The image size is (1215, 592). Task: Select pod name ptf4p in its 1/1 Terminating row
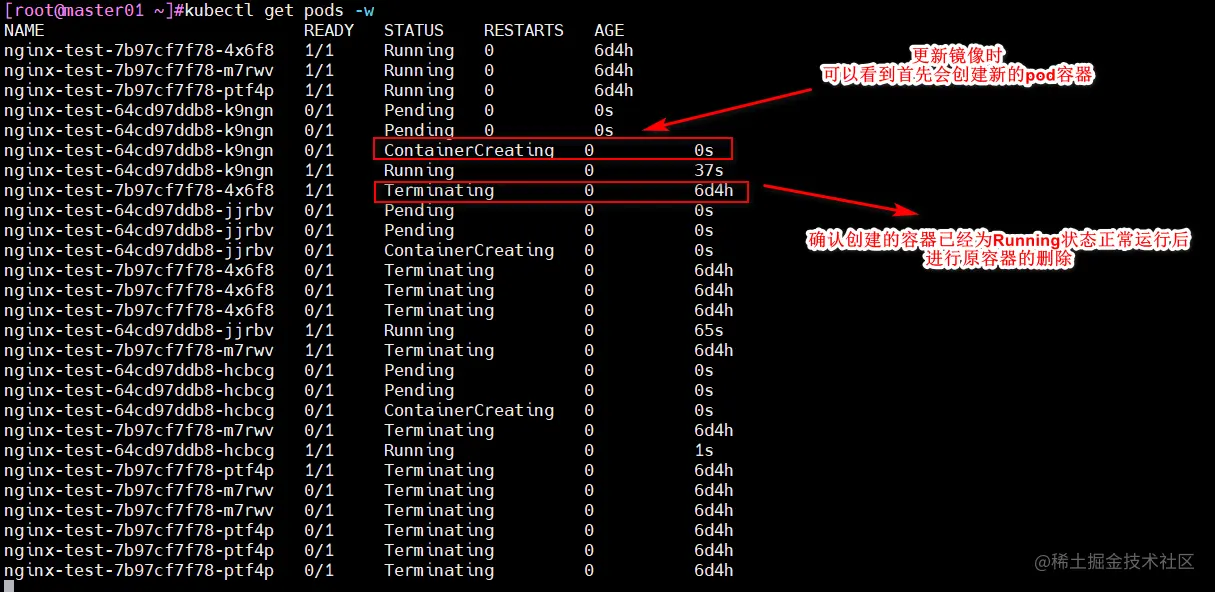point(139,470)
